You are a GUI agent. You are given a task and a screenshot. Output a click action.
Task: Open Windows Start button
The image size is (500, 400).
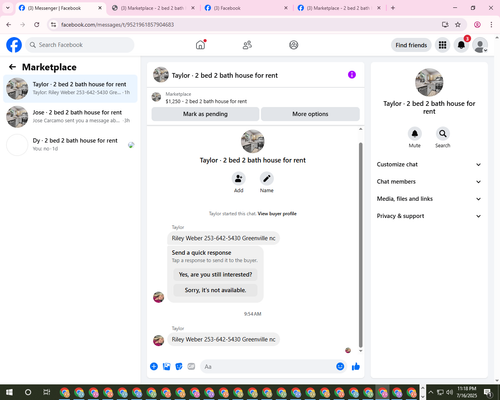(x=9, y=392)
